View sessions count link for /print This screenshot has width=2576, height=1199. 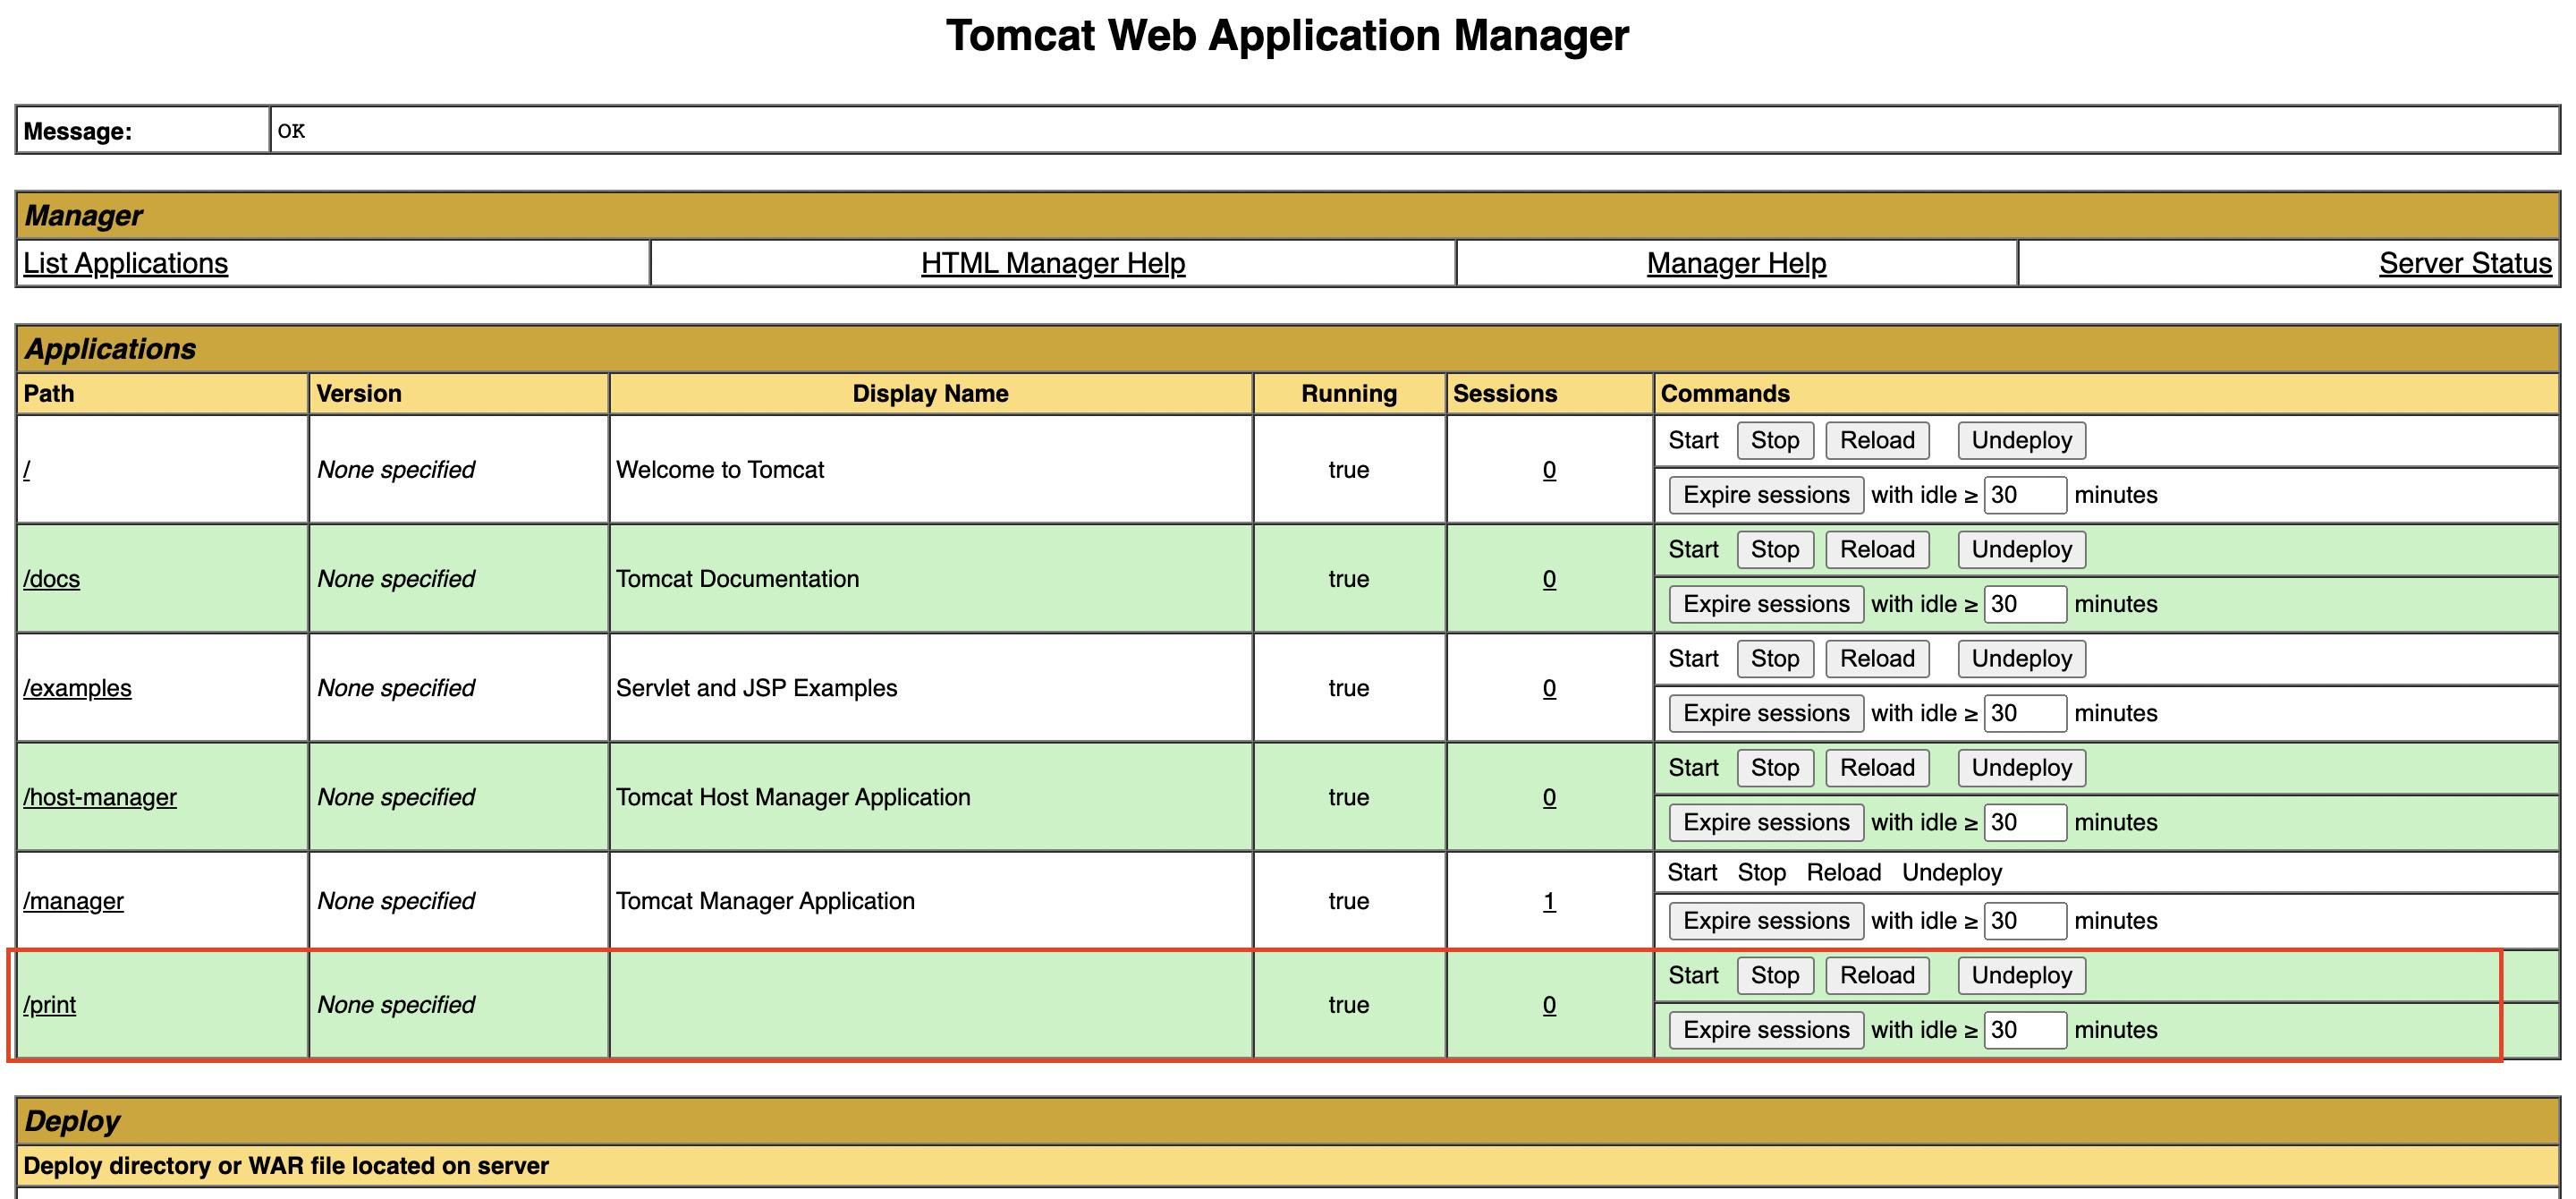point(1549,1004)
